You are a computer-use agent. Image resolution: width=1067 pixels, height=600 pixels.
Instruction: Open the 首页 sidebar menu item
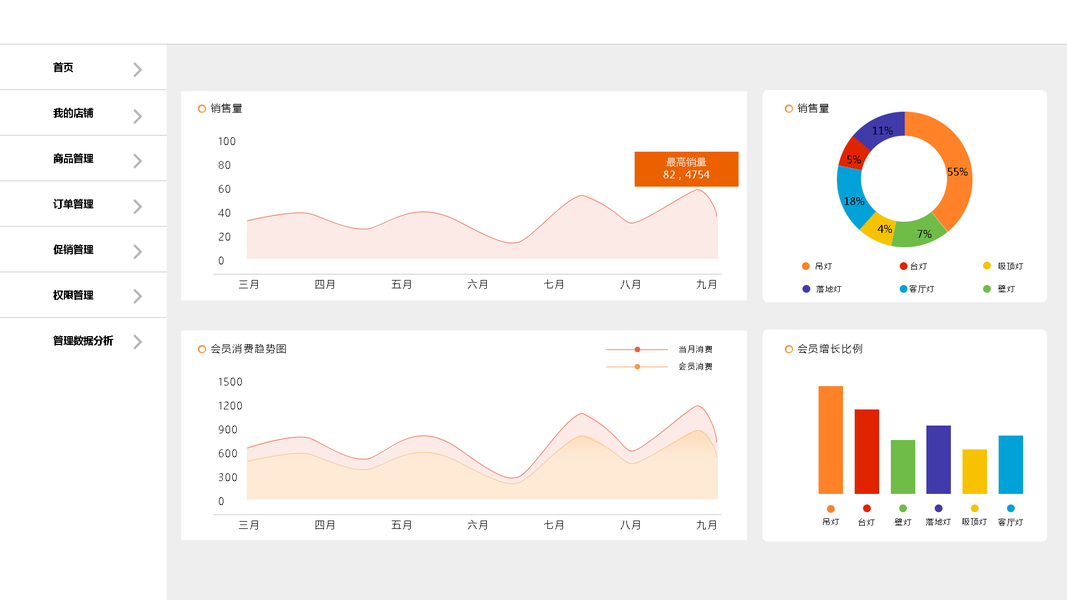point(83,67)
